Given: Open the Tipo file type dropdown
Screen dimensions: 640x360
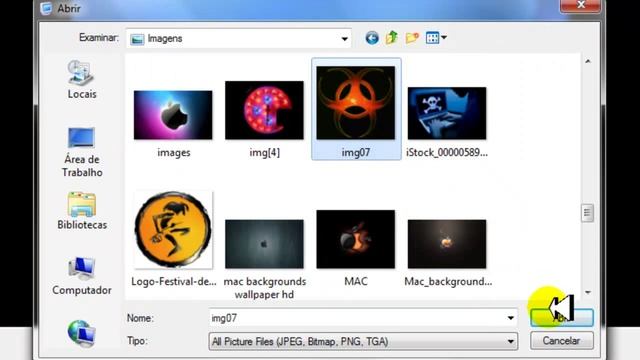Looking at the screenshot, I should click(x=363, y=341).
